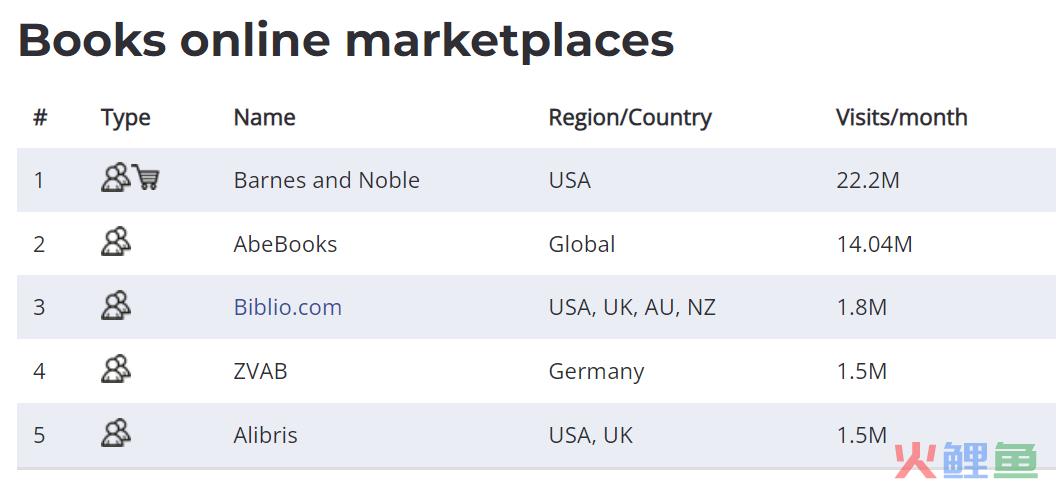Click the 14.04M visits value
1062x484 pixels.
pyautogui.click(x=874, y=244)
